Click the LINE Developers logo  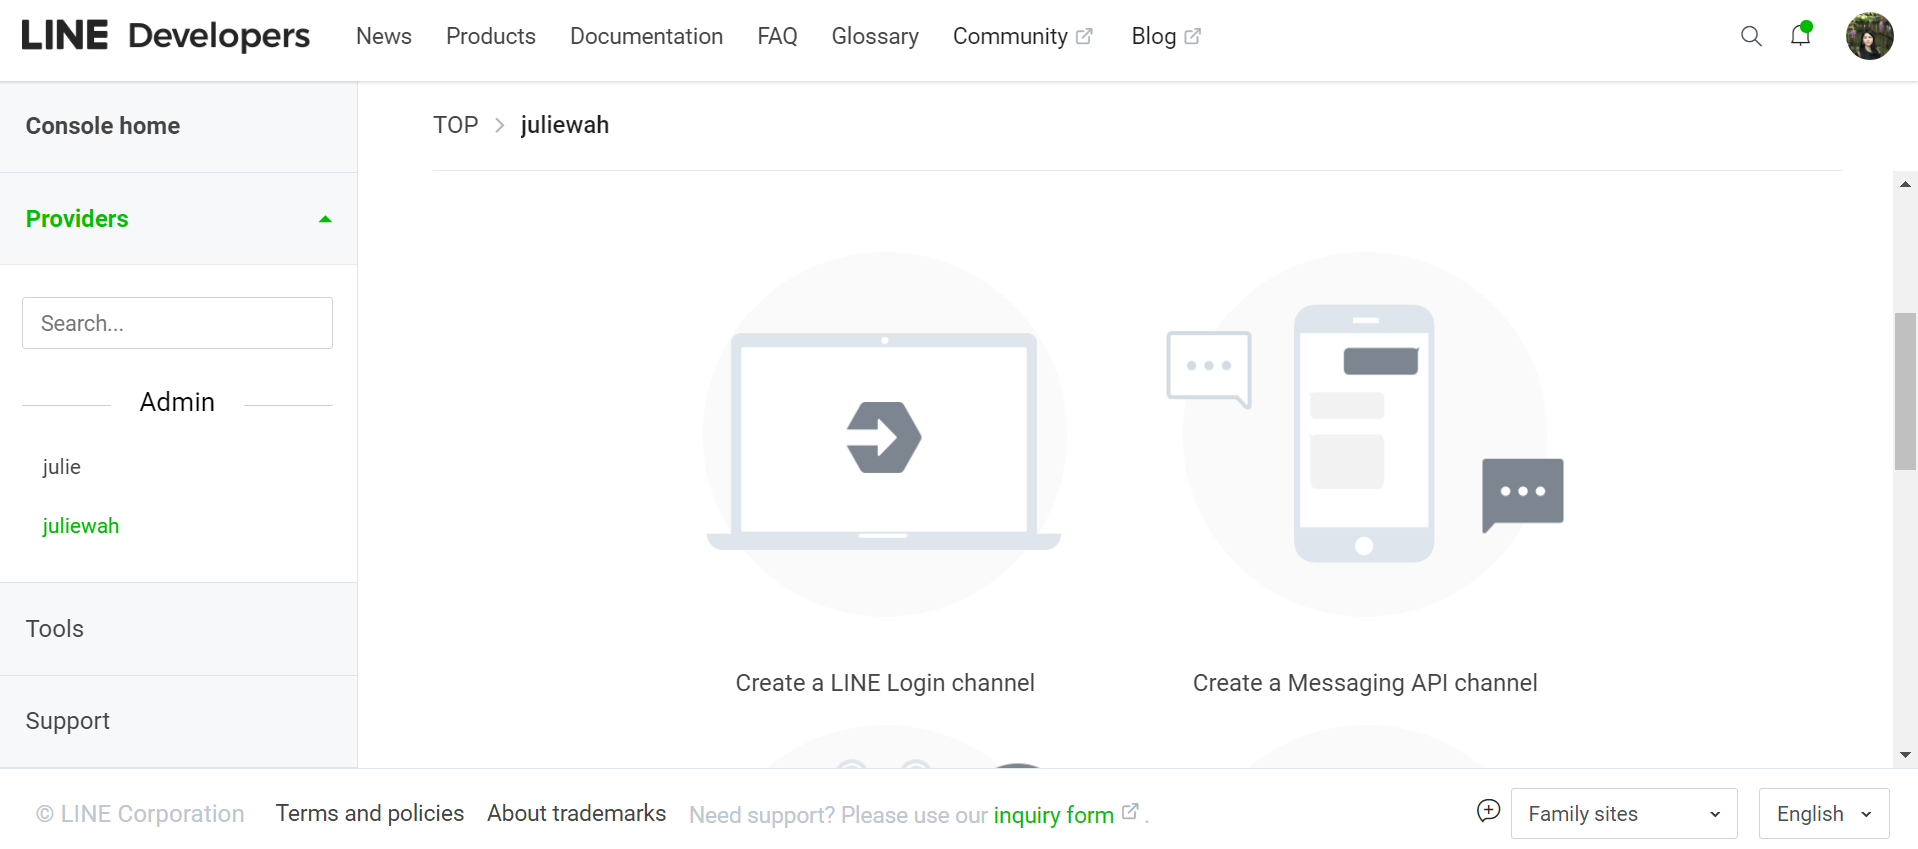tap(165, 36)
